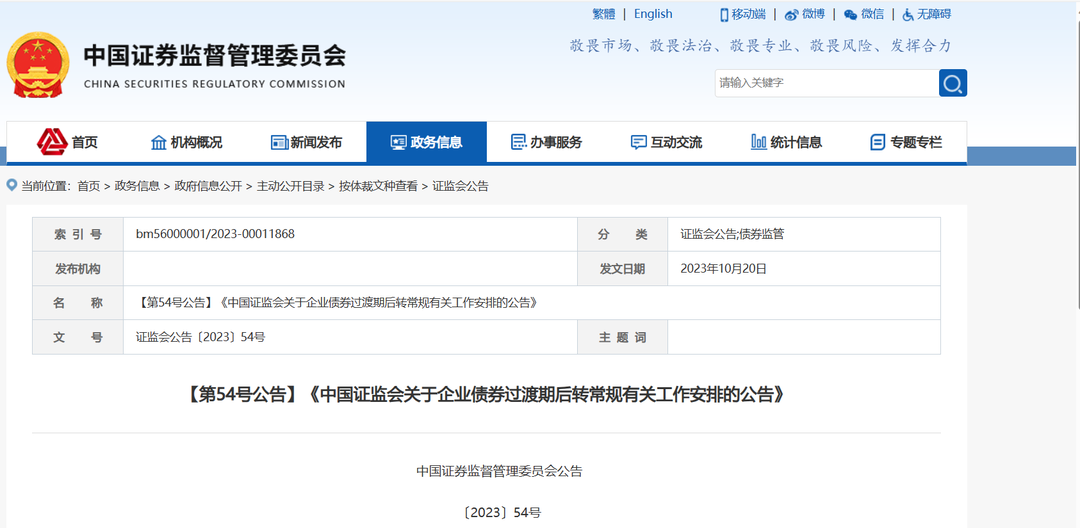Click the form icon beside 办事服务
The width and height of the screenshot is (1080, 528).
[519, 142]
